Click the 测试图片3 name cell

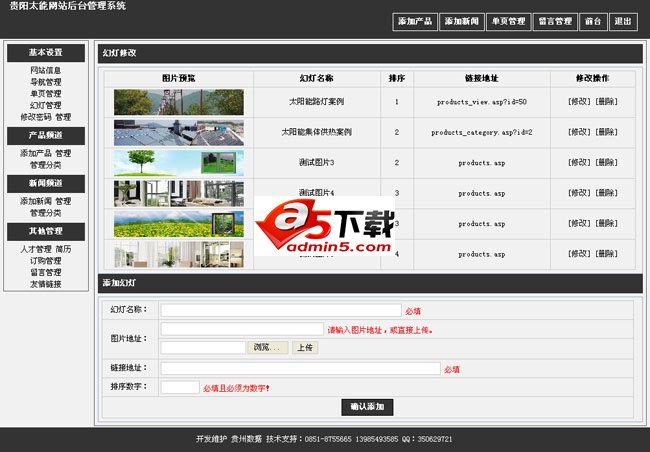tap(317, 163)
